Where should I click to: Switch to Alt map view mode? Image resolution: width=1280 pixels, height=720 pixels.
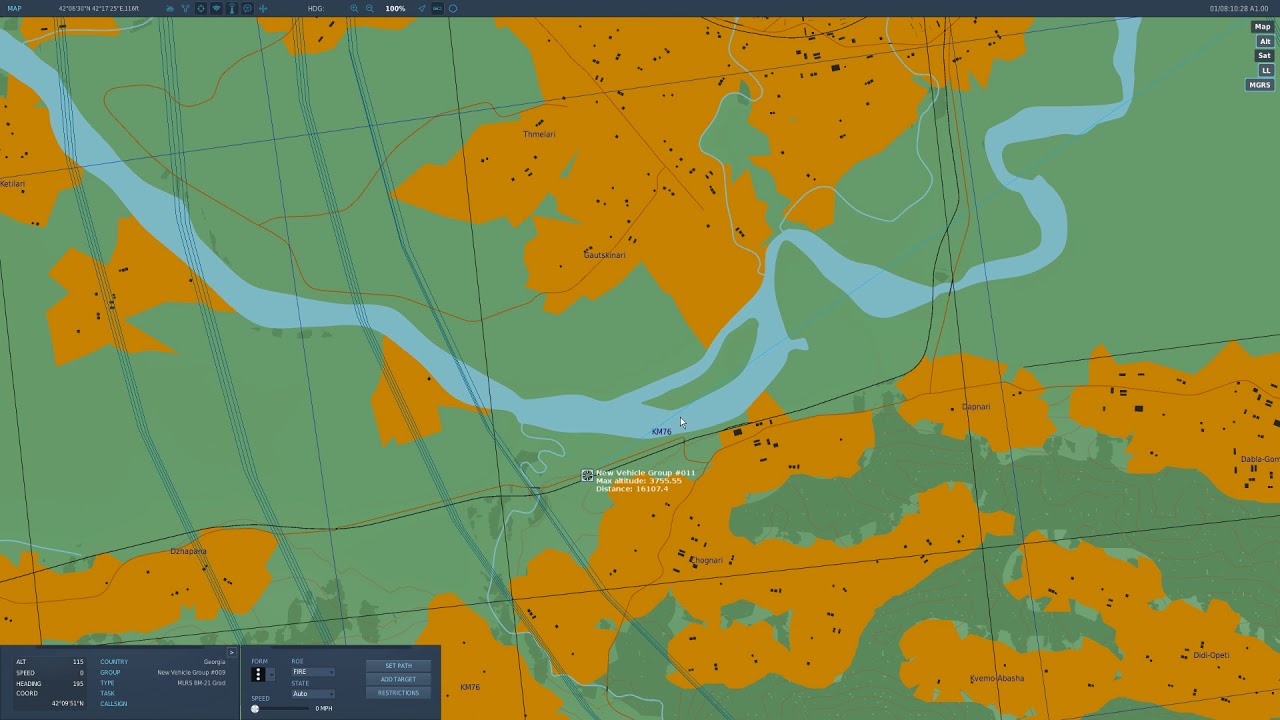pos(1265,41)
